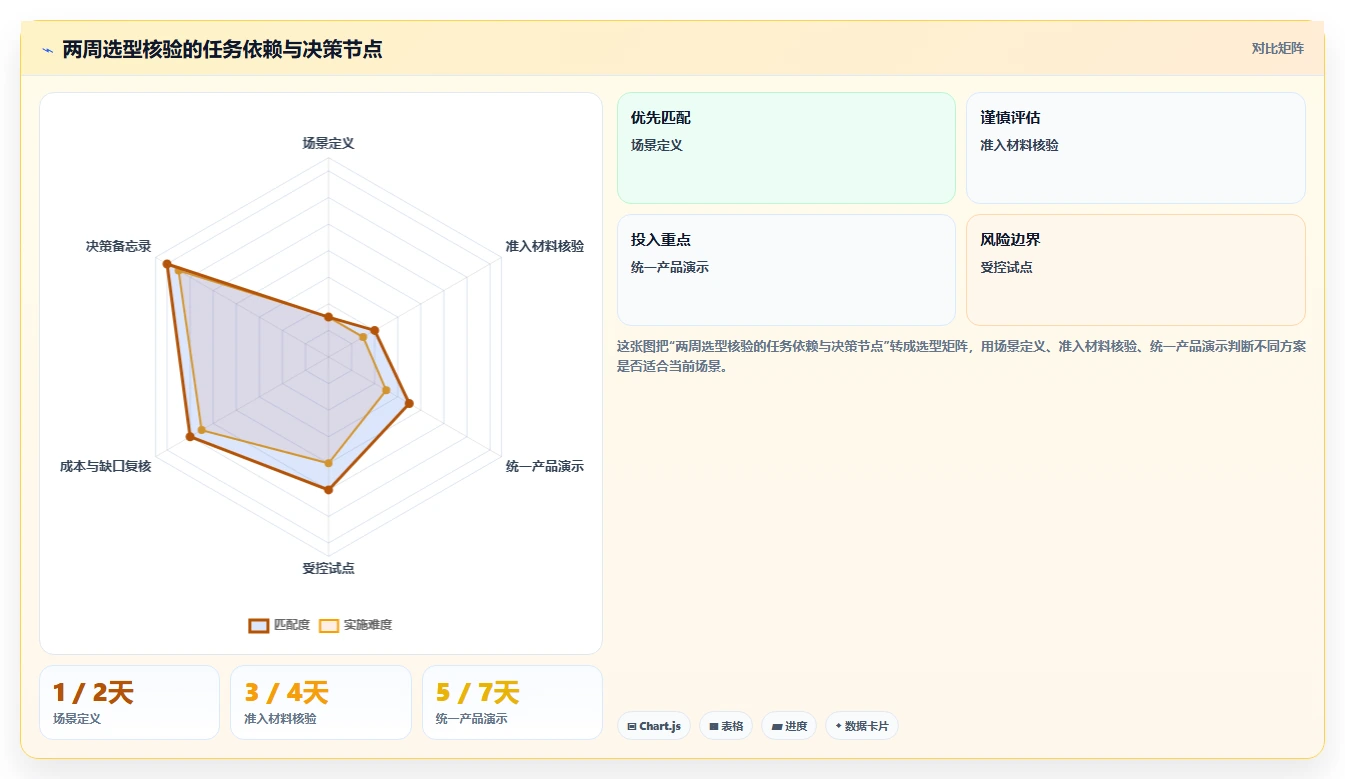Open the Chart.js tag chip
1345x779 pixels.
point(654,726)
